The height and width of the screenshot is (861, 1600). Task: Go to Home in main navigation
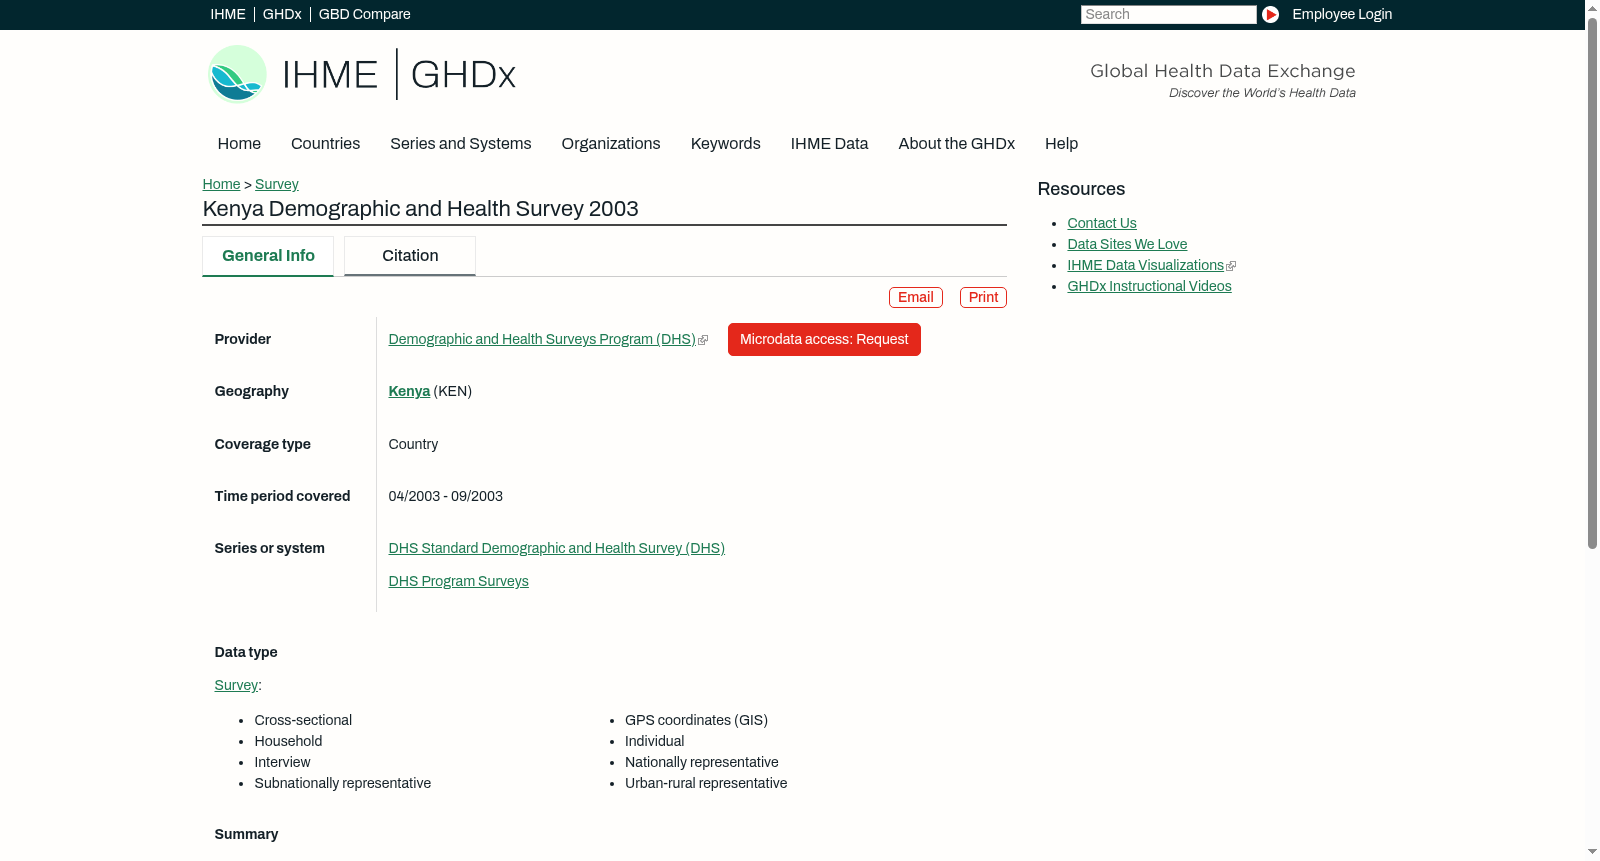(239, 144)
